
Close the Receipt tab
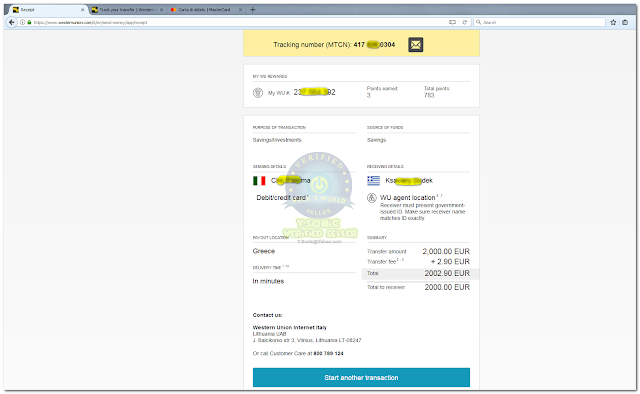[x=82, y=9]
